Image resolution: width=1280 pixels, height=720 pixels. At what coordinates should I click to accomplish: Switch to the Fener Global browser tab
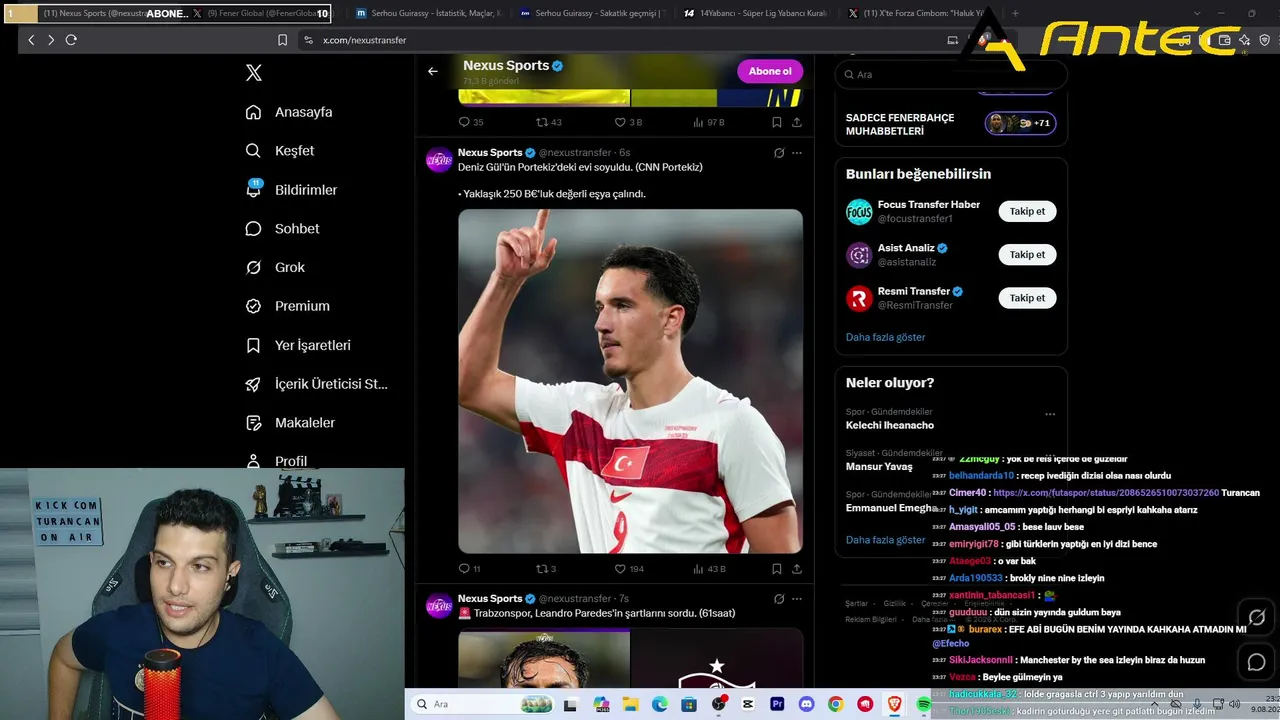258,14
